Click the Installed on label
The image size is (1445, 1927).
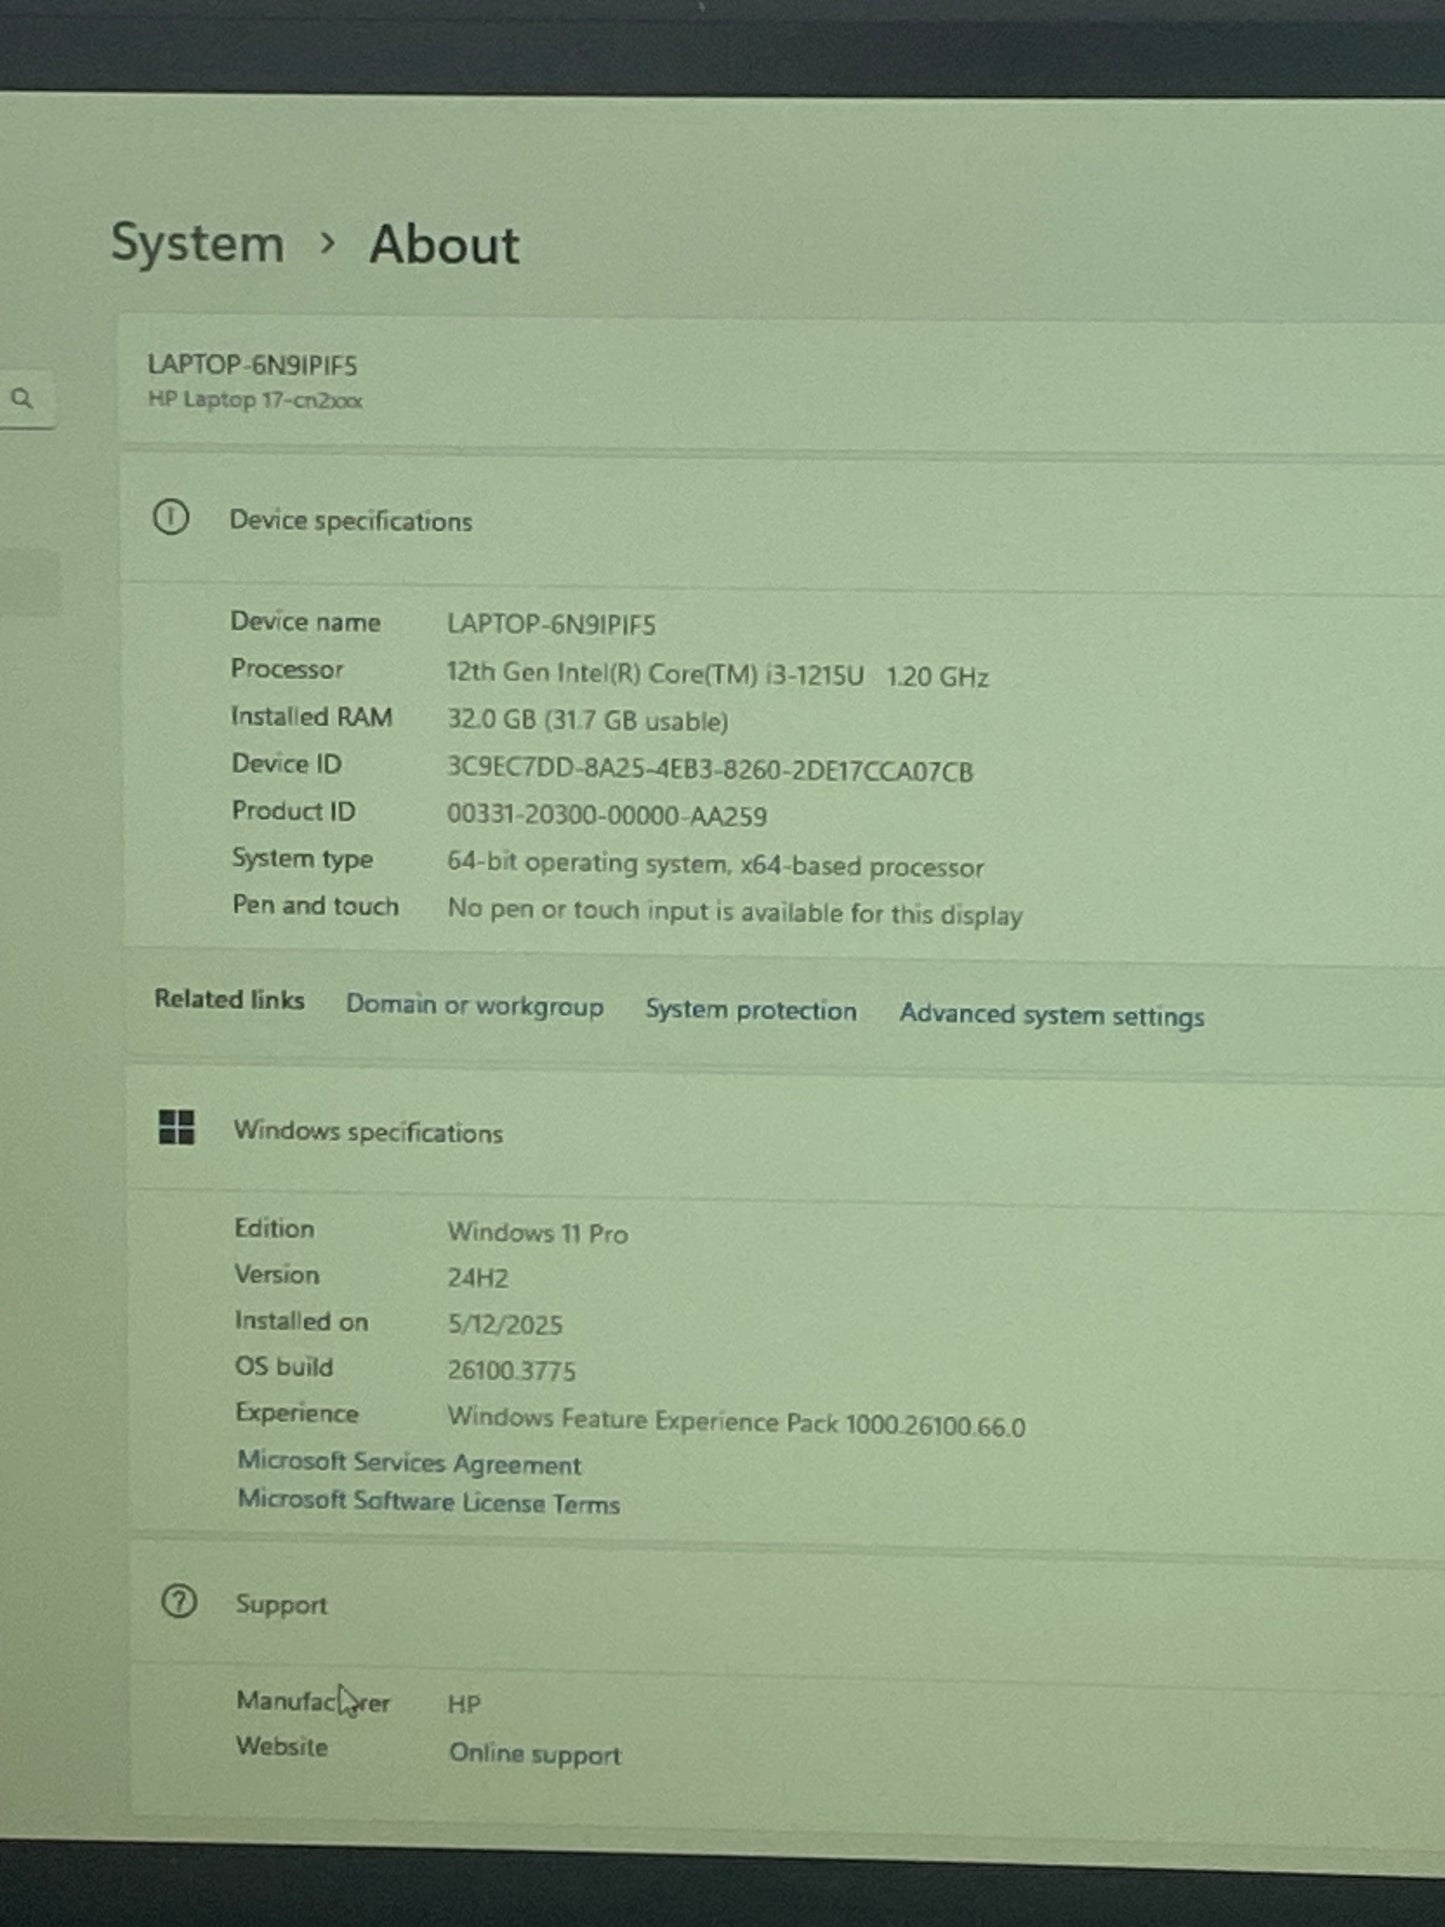(301, 1321)
